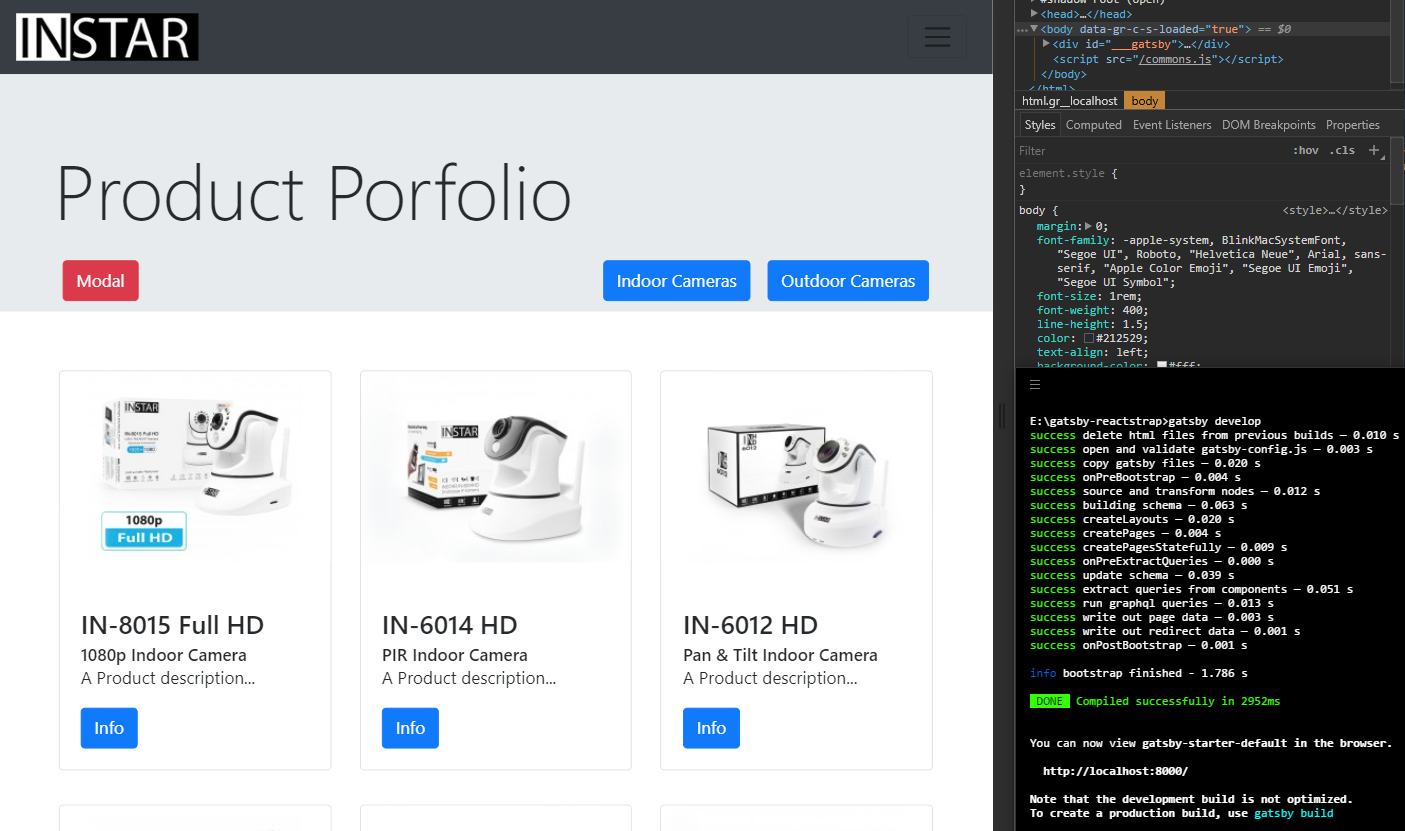The width and height of the screenshot is (1405, 831).
Task: Open the /commons.js script link
Action: [1174, 59]
